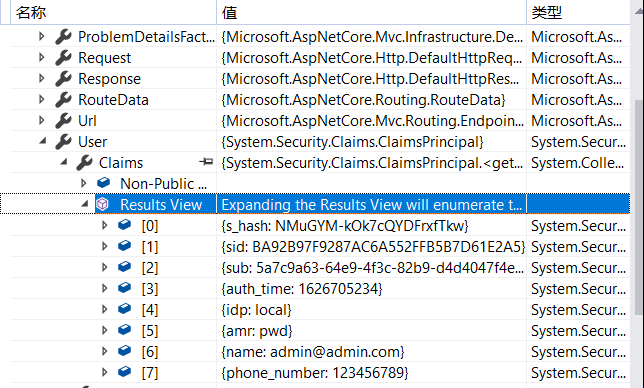The height and width of the screenshot is (388, 644).
Task: Click the wrench icon beside Url
Action: [63, 121]
